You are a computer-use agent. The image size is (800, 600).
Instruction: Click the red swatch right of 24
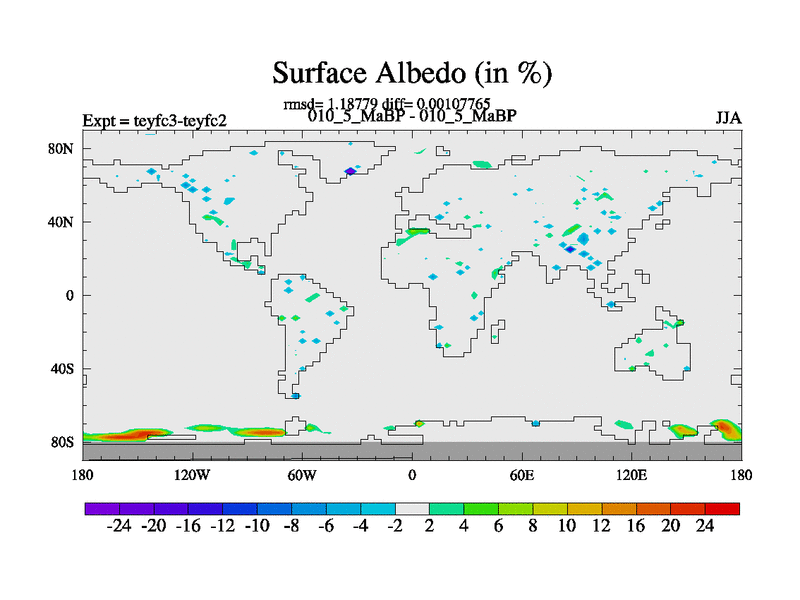[x=723, y=508]
